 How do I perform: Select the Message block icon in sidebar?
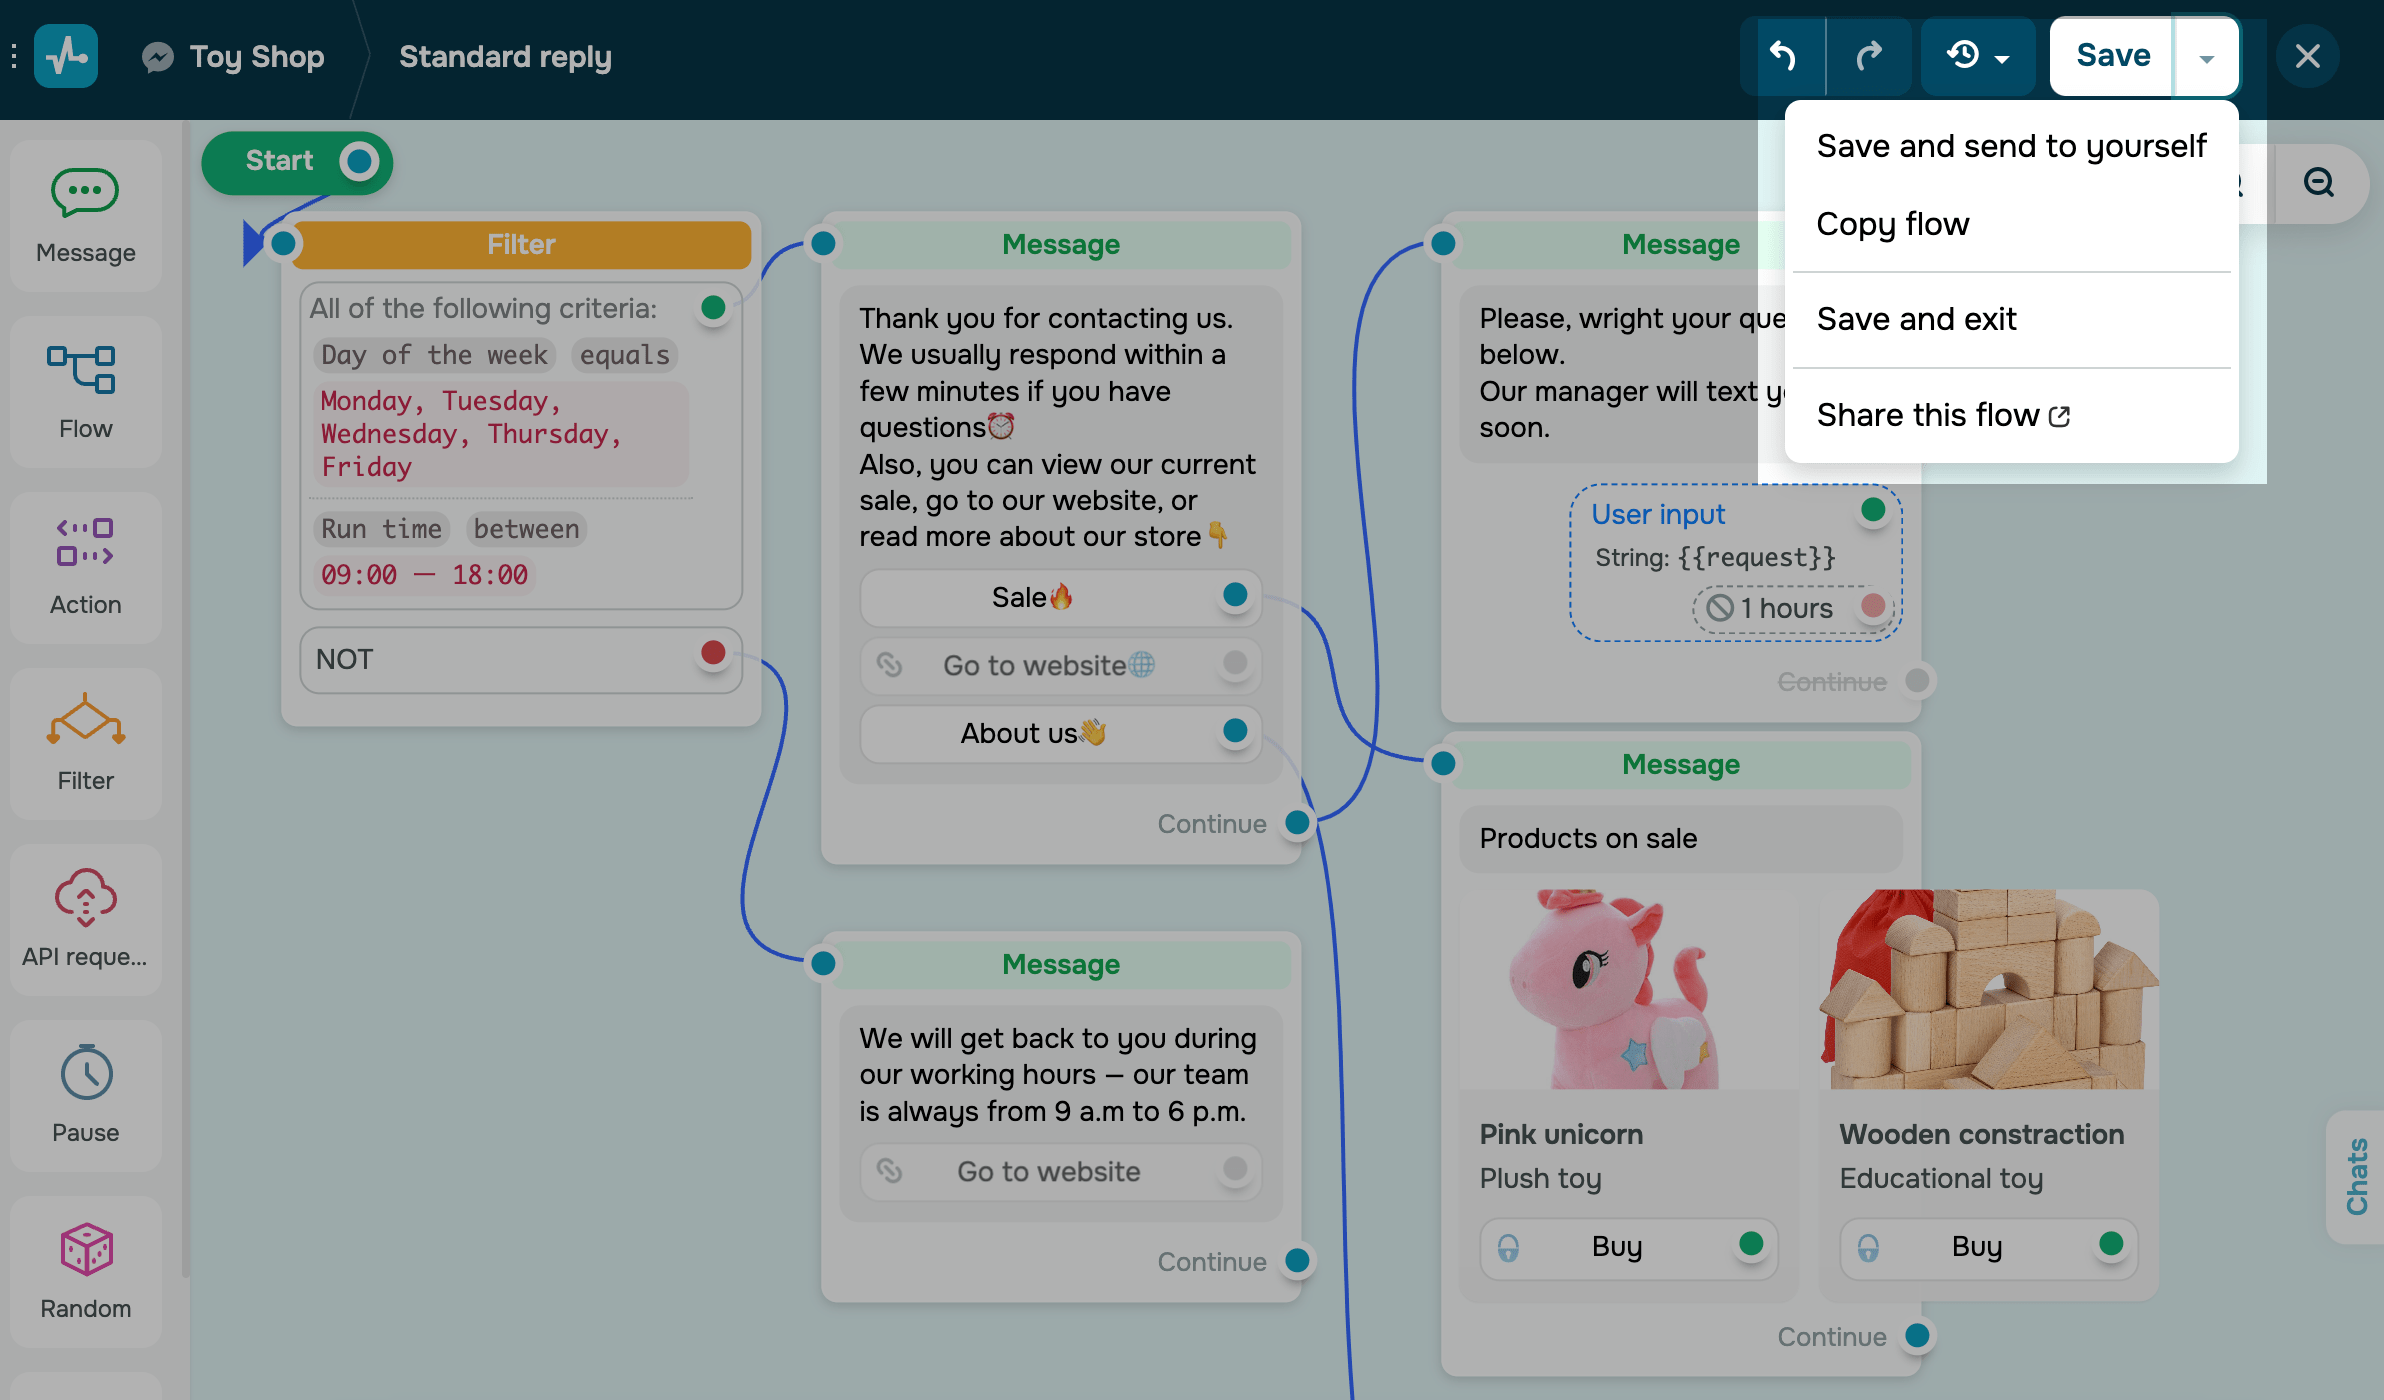point(85,192)
